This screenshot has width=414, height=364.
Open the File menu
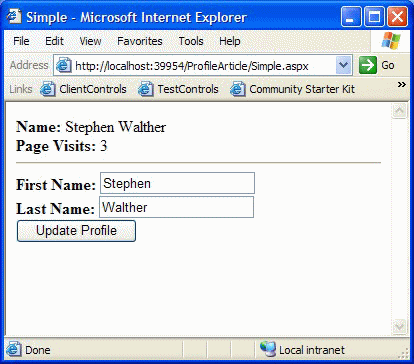point(21,41)
